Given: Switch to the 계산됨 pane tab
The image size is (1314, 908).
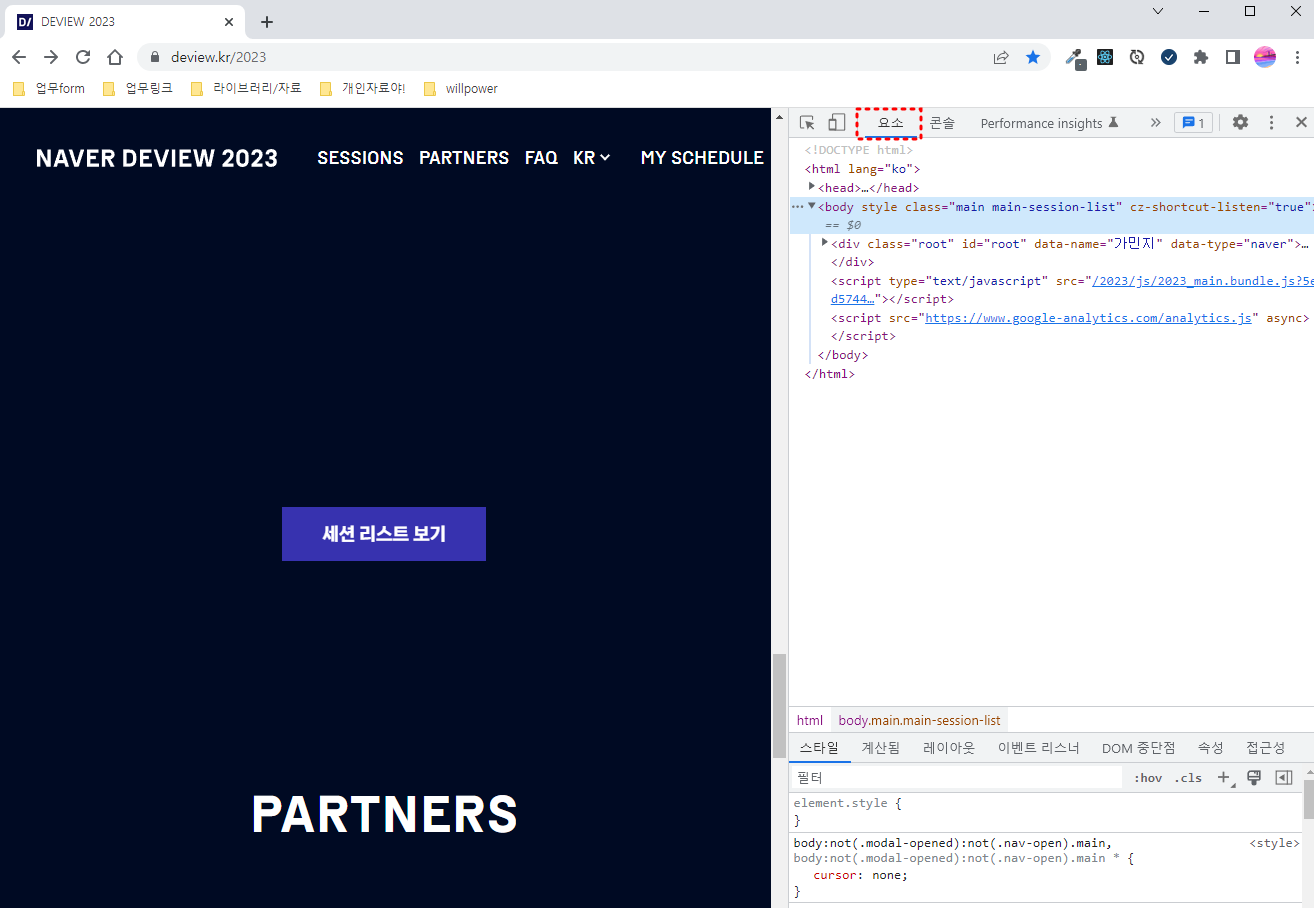Looking at the screenshot, I should click(x=881, y=748).
